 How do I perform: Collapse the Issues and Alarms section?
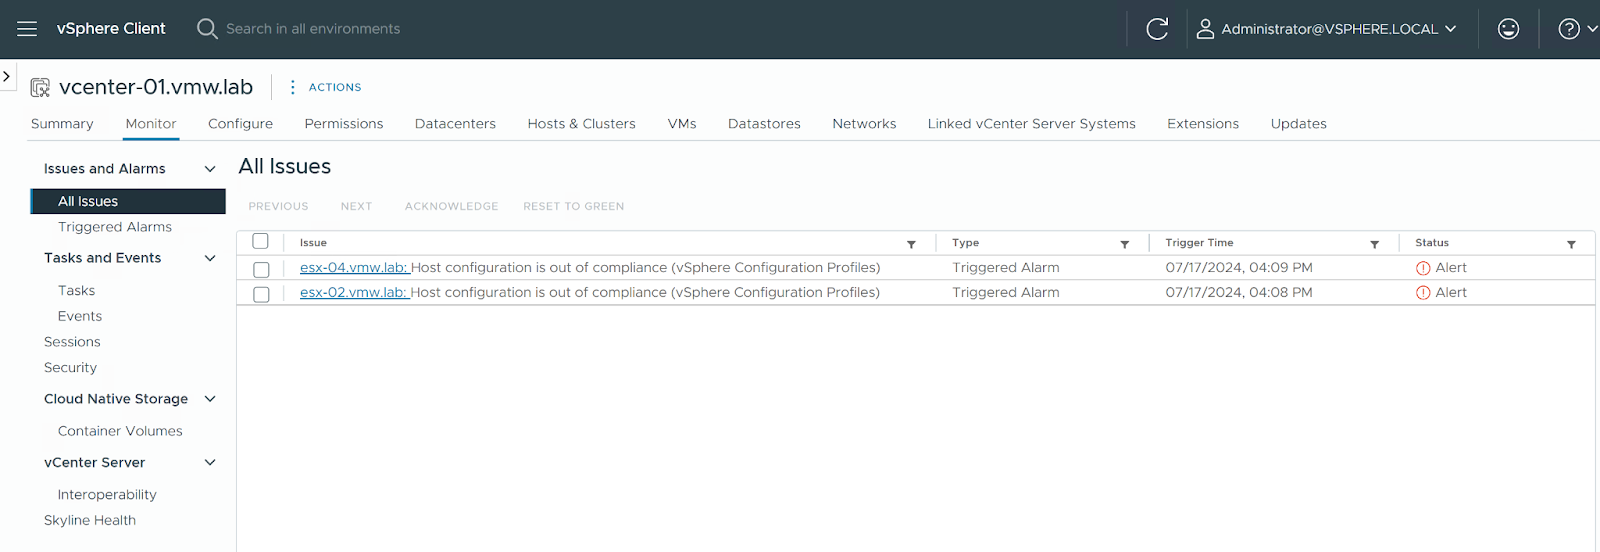click(210, 169)
